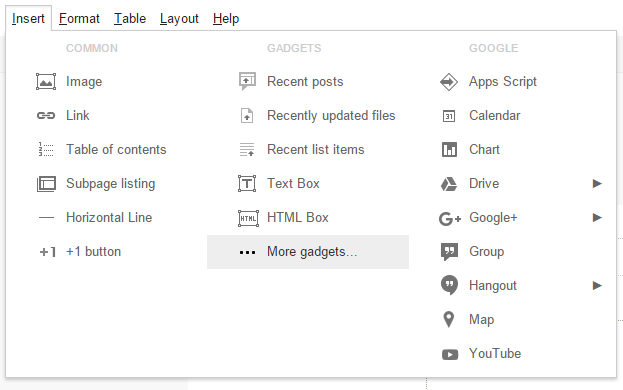Select the Recent posts label
The height and width of the screenshot is (390, 623).
point(305,82)
